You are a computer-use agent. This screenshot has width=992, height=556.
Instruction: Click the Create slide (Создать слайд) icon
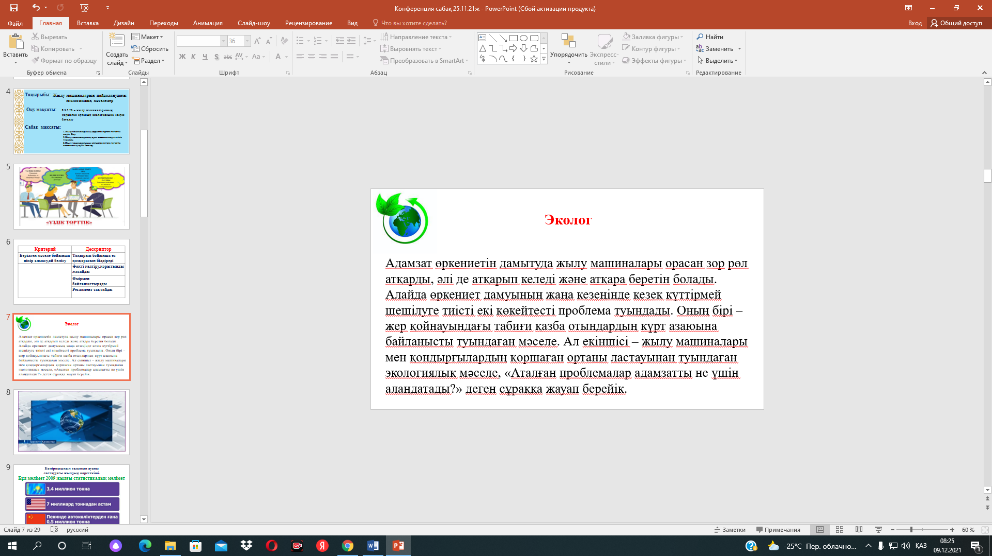(x=116, y=42)
